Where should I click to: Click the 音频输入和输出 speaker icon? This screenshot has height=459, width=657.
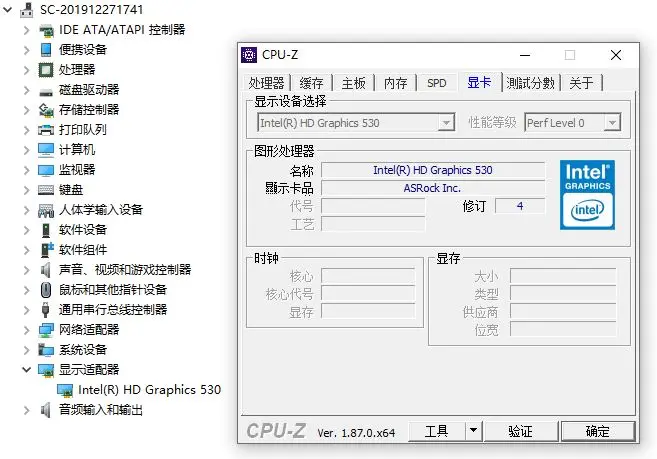[46, 410]
